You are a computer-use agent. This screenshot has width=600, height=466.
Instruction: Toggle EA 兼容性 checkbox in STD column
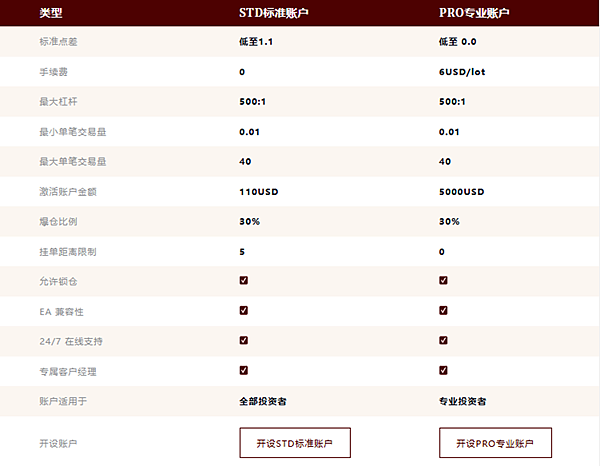click(244, 310)
